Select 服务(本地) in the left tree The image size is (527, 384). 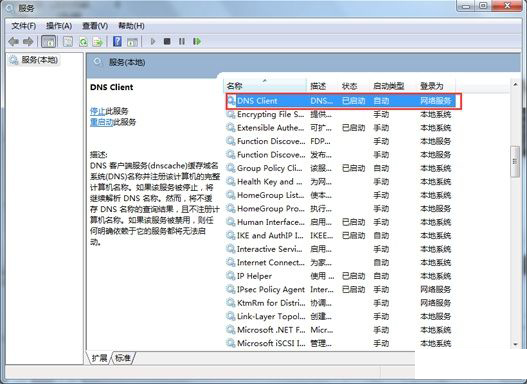[40, 60]
